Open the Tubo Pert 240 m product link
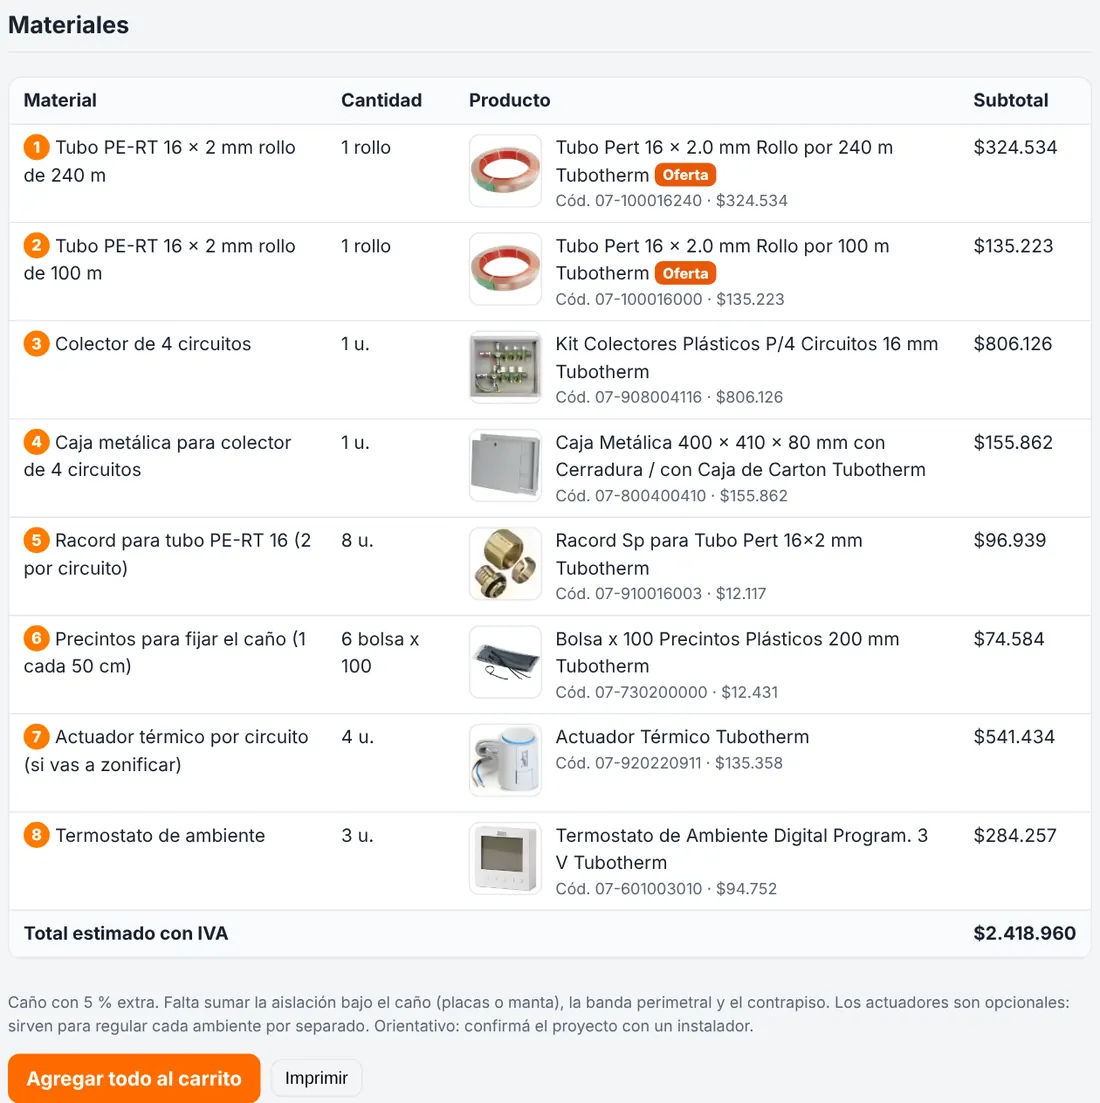This screenshot has width=1100, height=1103. (x=724, y=161)
